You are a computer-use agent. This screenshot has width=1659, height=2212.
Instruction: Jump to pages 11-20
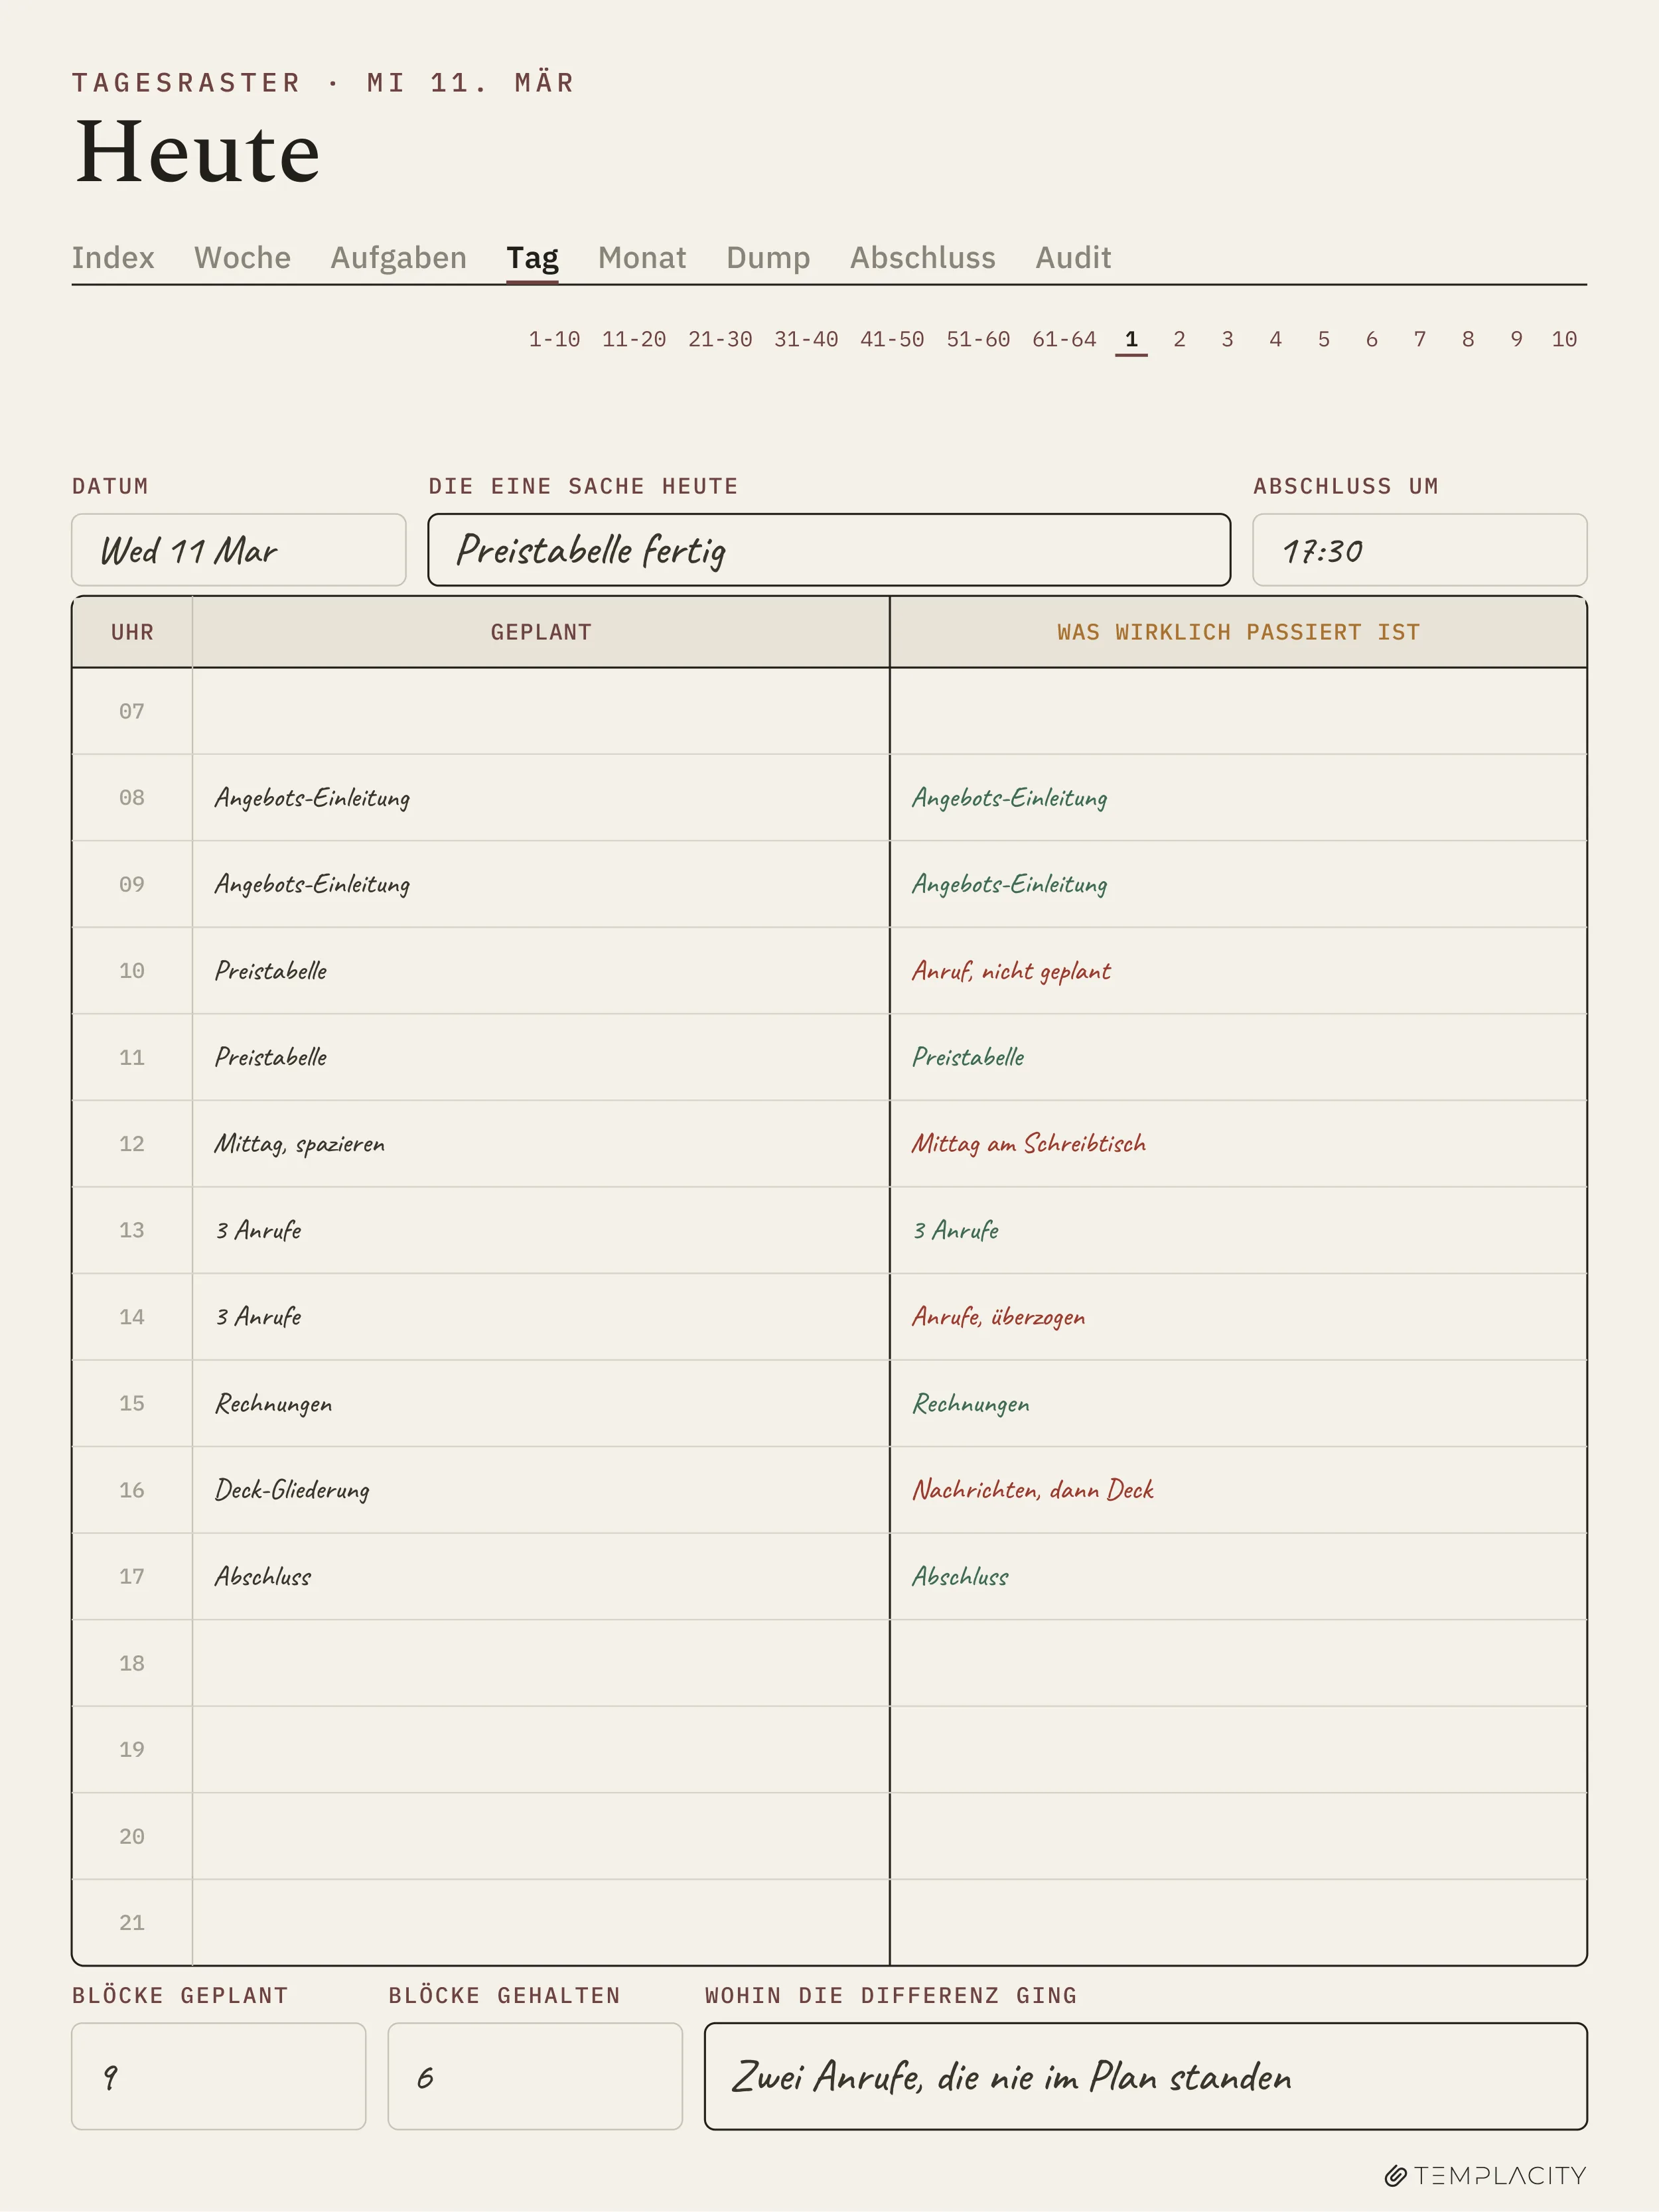pyautogui.click(x=634, y=339)
